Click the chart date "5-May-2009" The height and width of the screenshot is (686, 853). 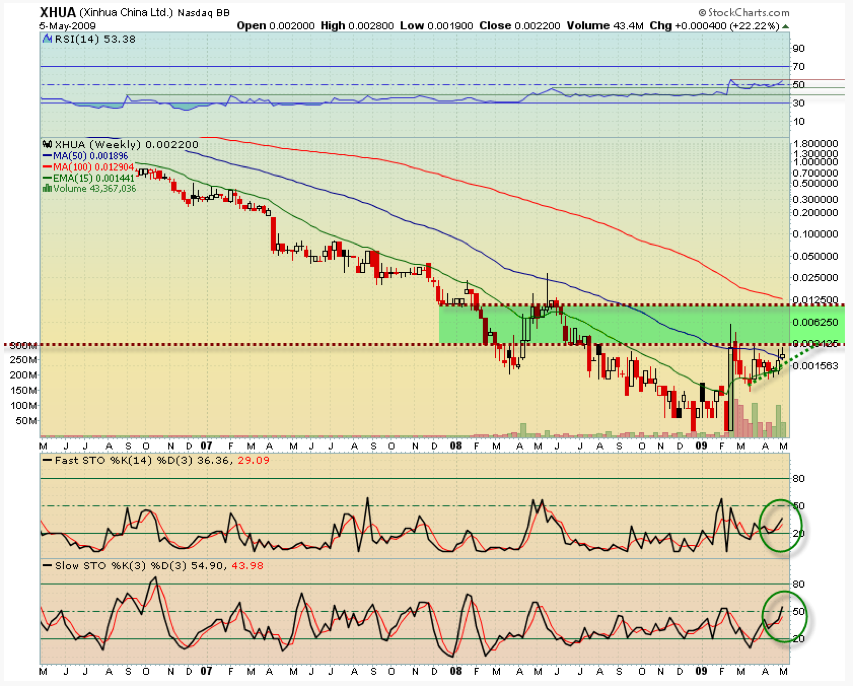pos(67,26)
